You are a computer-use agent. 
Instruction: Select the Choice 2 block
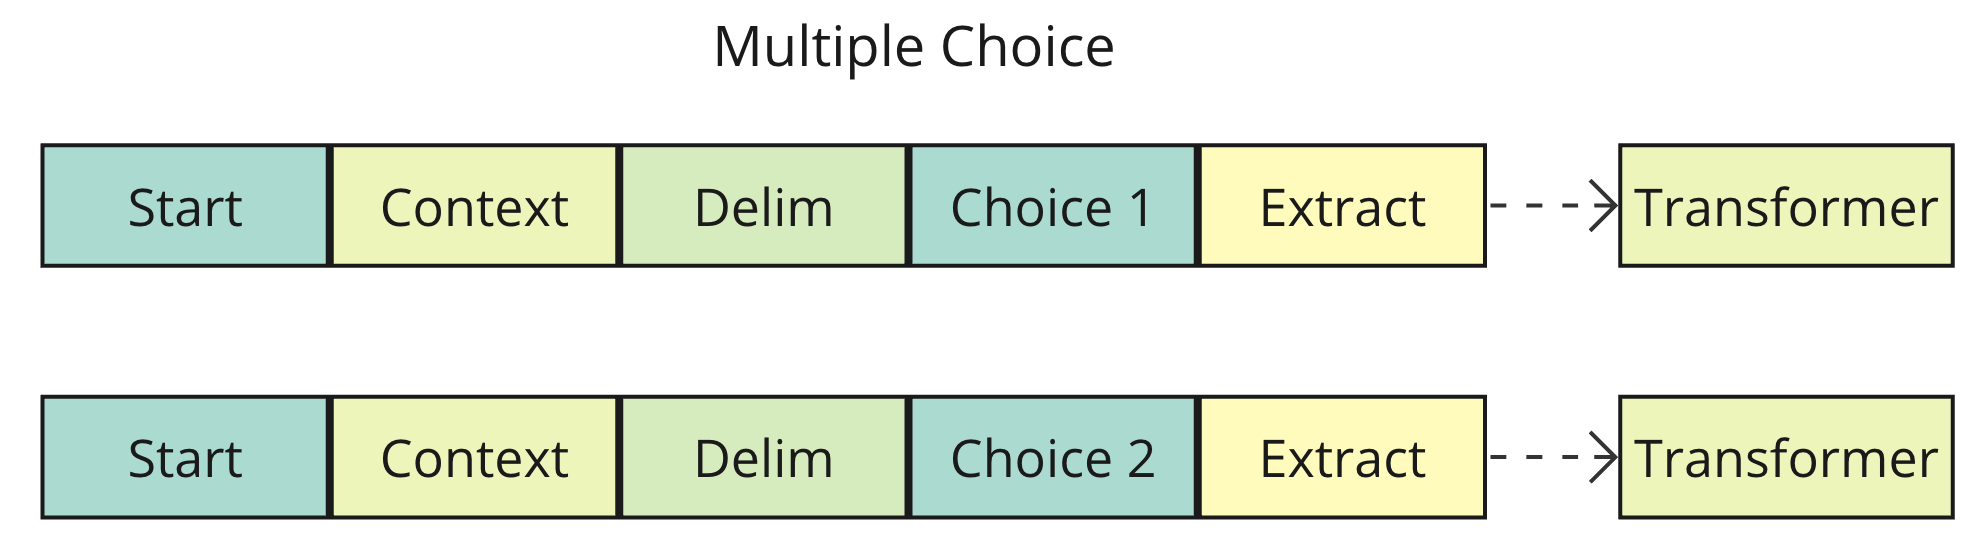[x=1052, y=458]
